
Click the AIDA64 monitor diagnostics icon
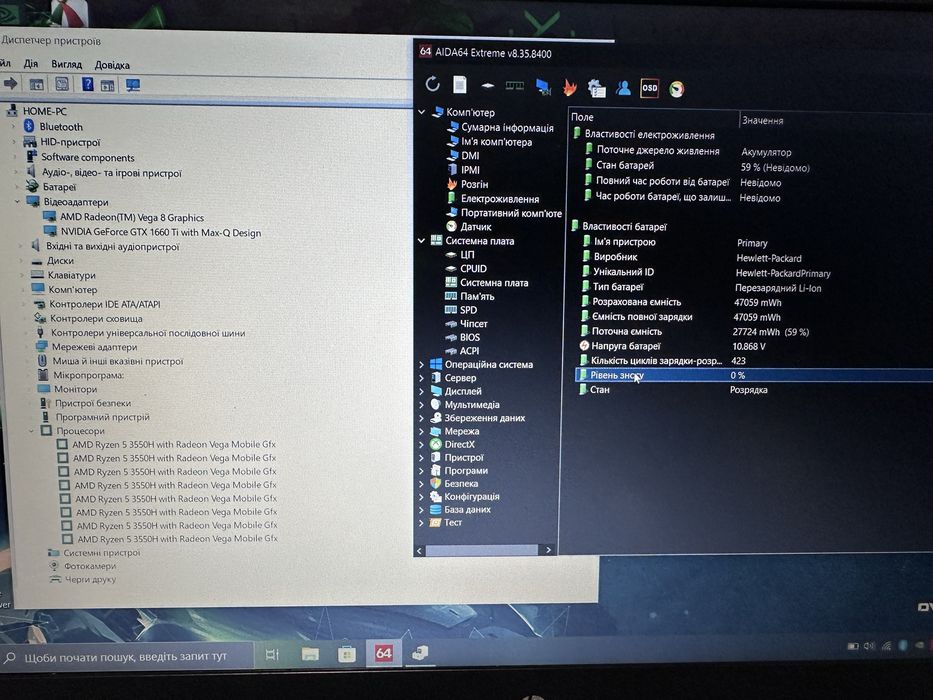[543, 87]
